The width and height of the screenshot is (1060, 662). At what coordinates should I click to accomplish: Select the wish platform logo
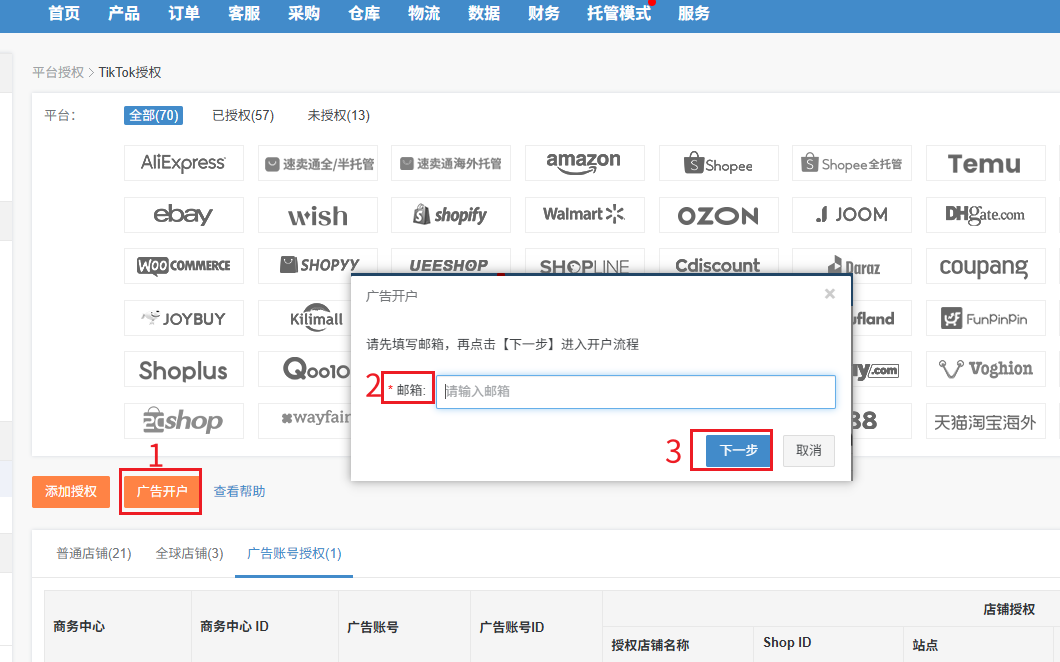[317, 215]
